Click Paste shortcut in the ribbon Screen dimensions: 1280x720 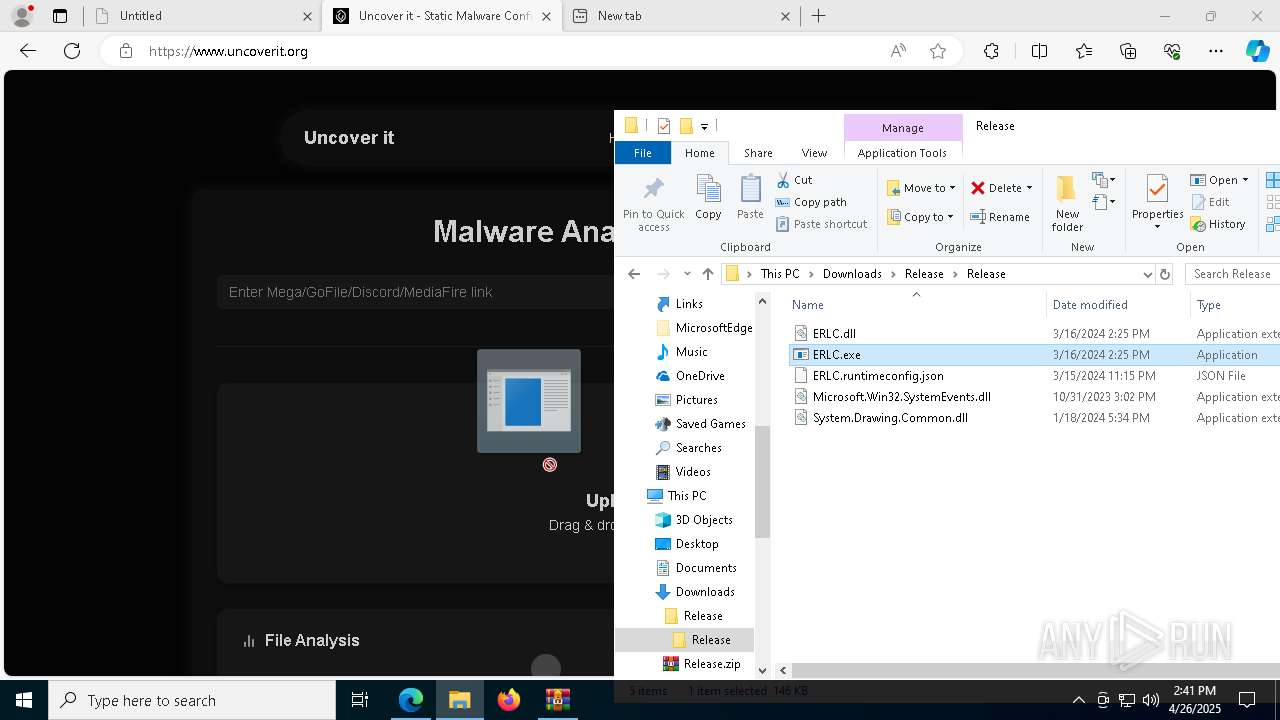[821, 224]
